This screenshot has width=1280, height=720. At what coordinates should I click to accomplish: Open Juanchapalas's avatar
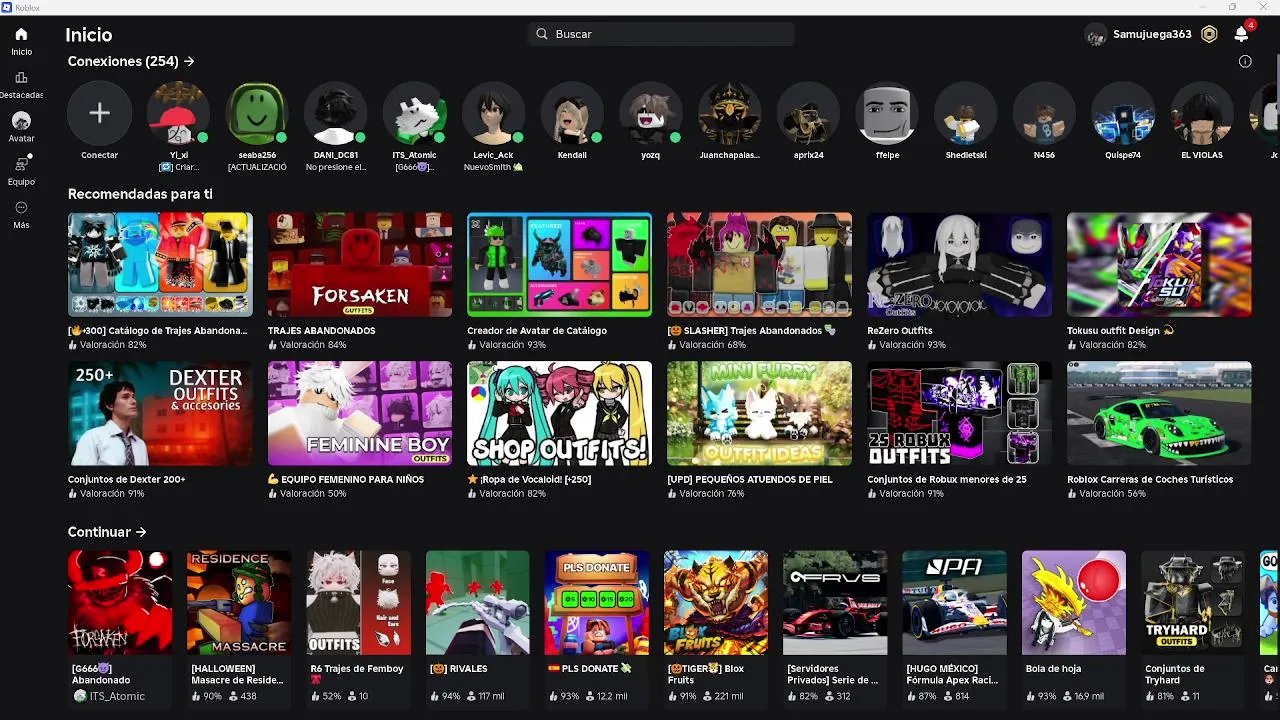(x=729, y=113)
